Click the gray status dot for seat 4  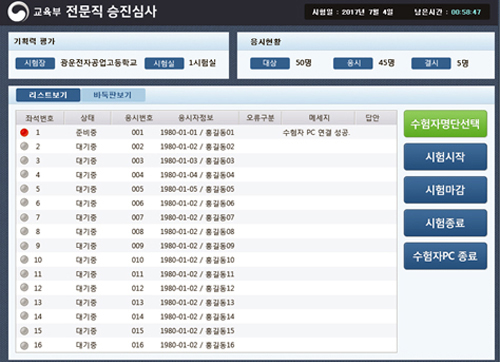point(24,174)
